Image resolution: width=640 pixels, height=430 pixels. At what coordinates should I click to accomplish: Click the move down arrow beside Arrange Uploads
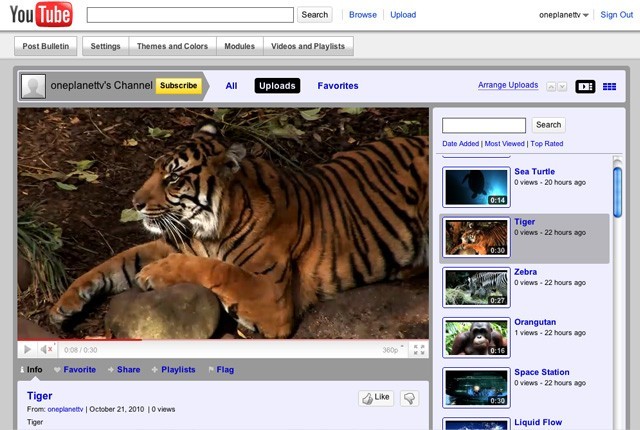point(562,86)
